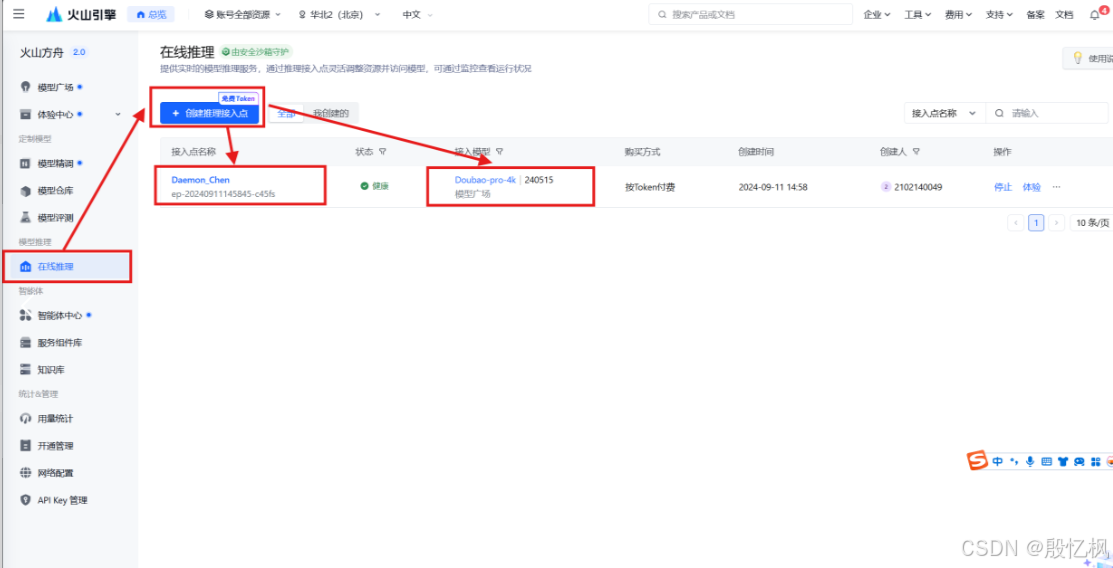Click 体验 for the Daemon_Chen endpoint
Image resolution: width=1113 pixels, height=568 pixels.
(x=1031, y=187)
